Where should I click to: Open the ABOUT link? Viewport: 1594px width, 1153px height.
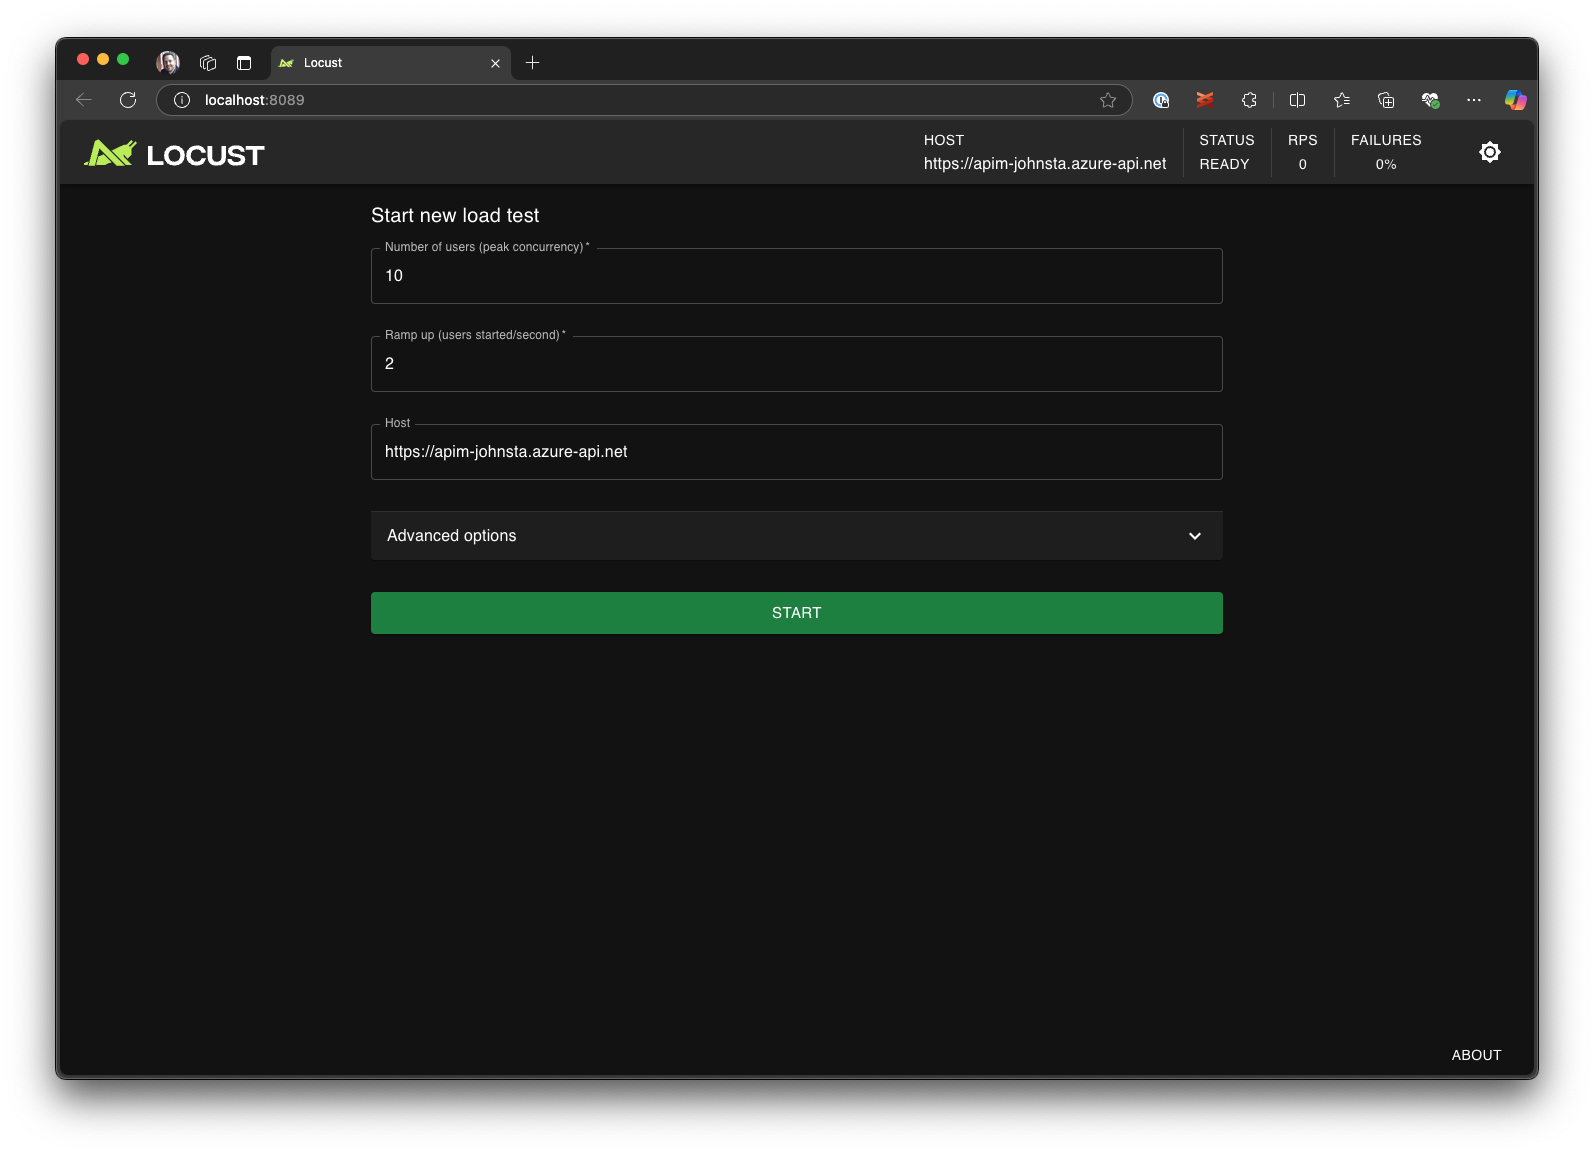point(1475,1055)
